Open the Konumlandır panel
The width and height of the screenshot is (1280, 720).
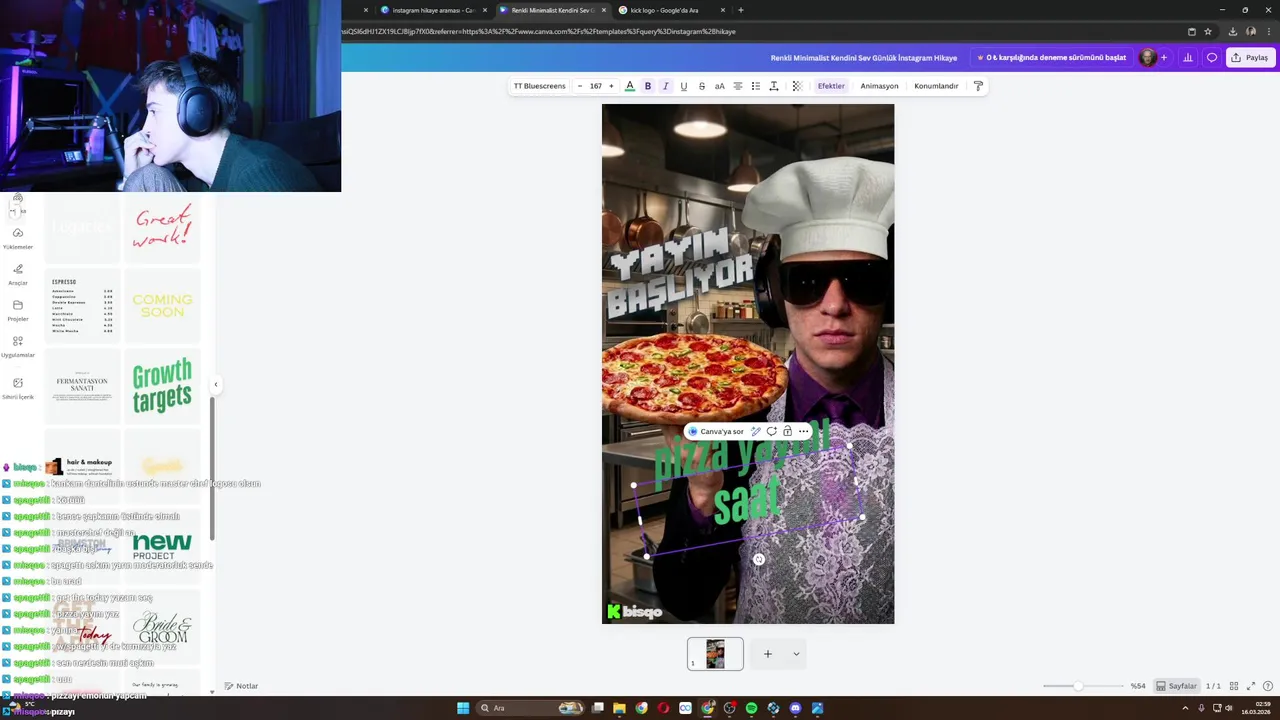pos(936,86)
